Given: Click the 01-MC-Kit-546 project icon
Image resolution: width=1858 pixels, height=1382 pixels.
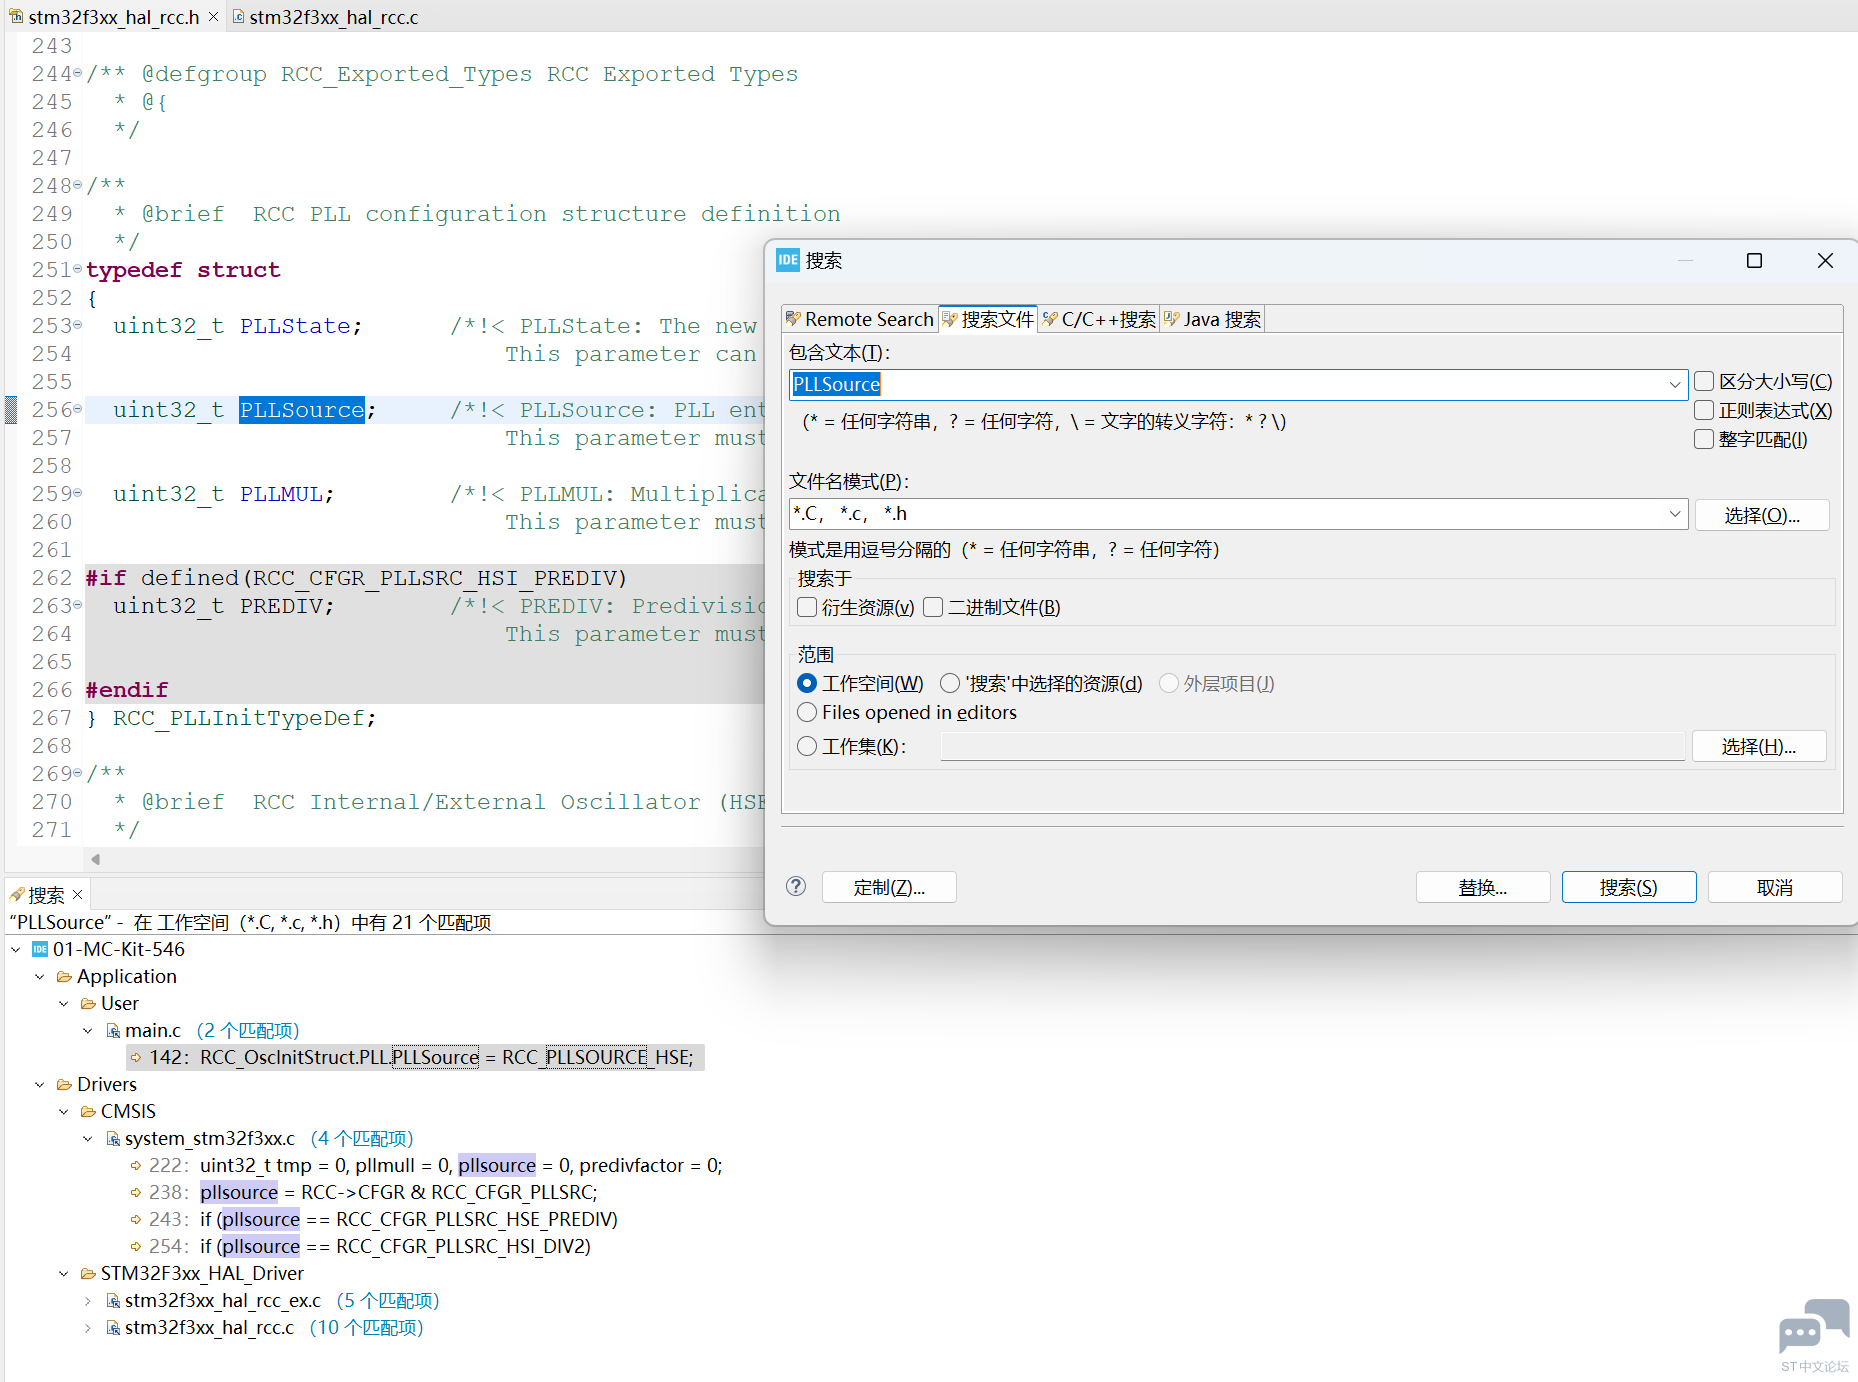Looking at the screenshot, I should pos(40,949).
